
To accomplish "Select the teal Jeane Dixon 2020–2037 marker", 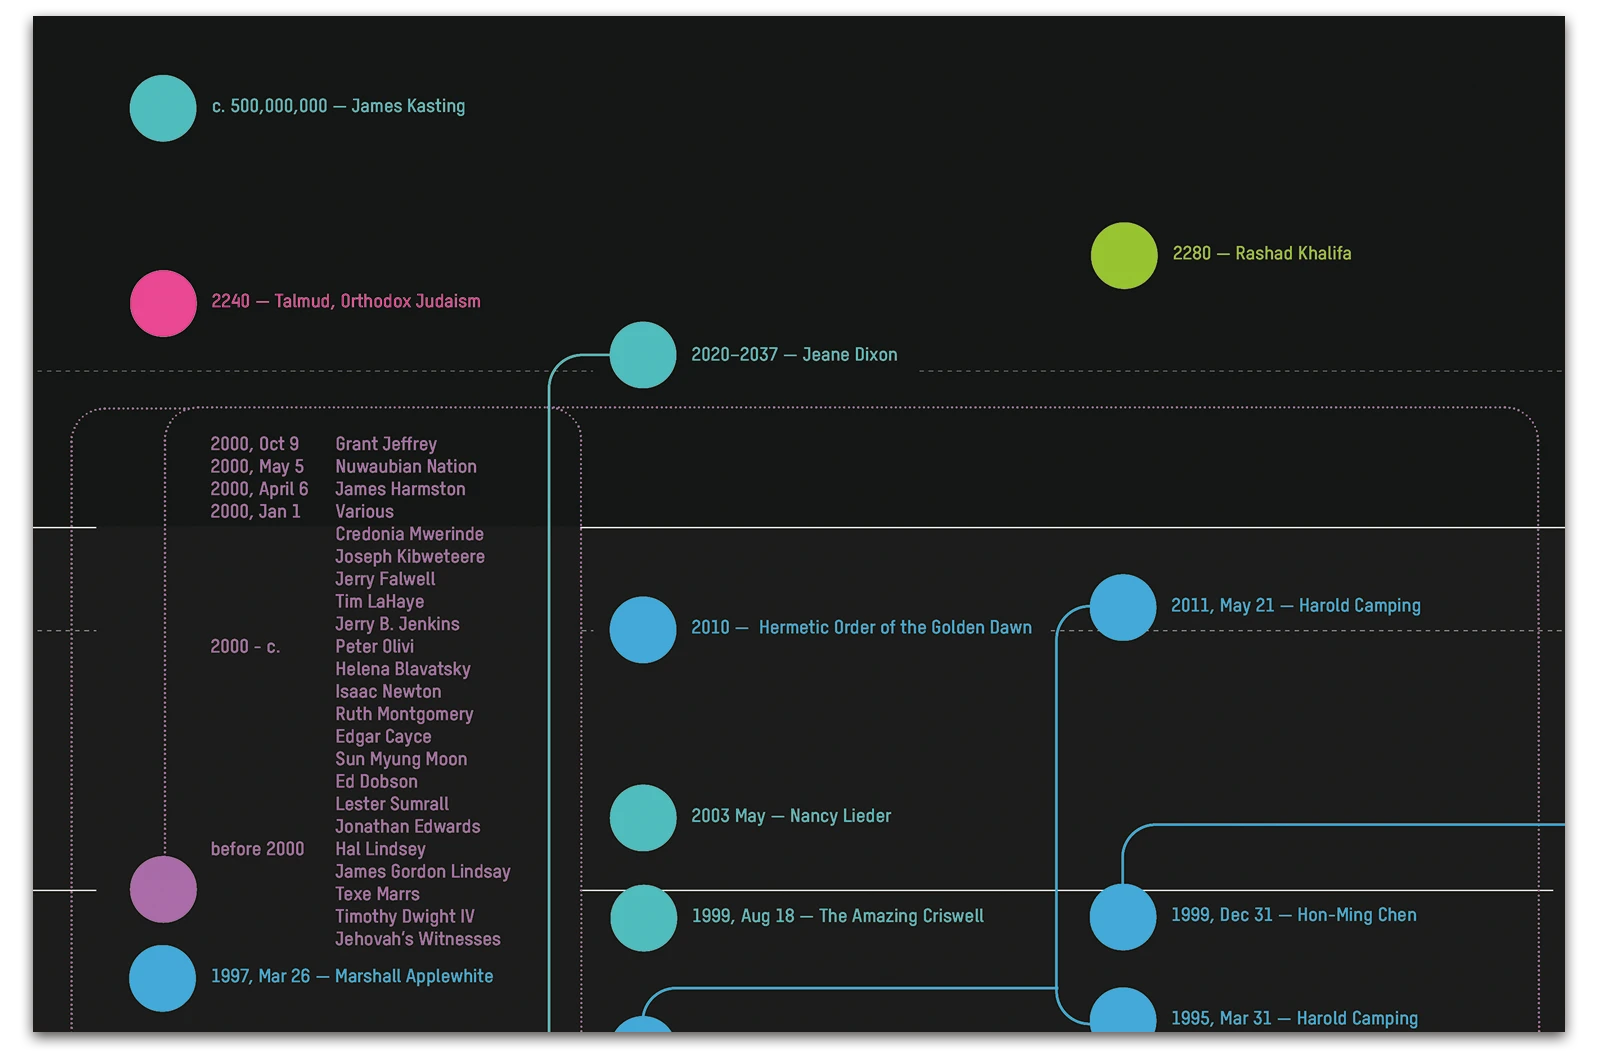I will point(643,355).
